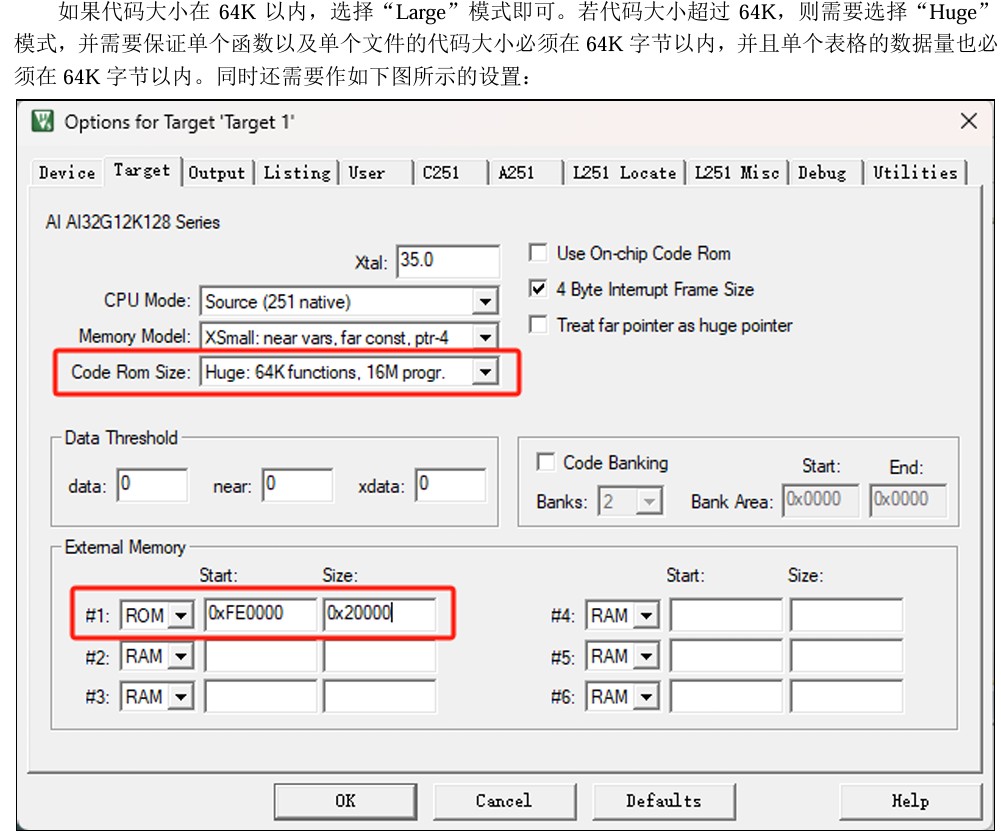Screen dimensions: 1001x836
Task: Open external memory #4 RAM type dropdown
Action: coord(647,616)
